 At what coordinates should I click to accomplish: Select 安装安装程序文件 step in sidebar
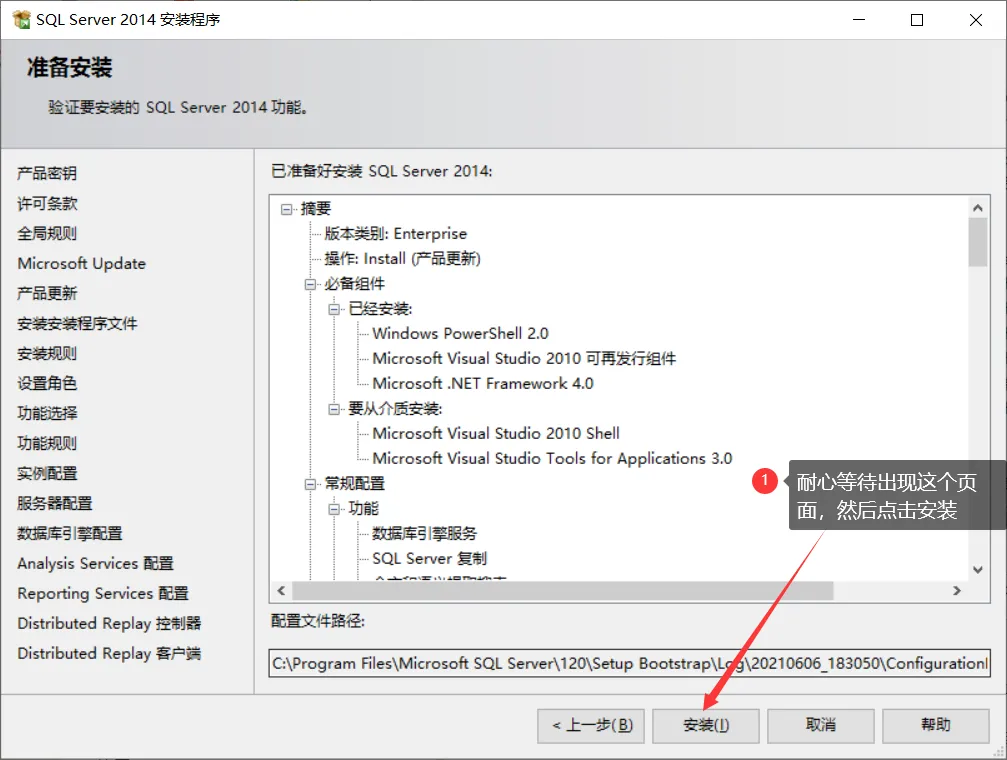pos(77,323)
